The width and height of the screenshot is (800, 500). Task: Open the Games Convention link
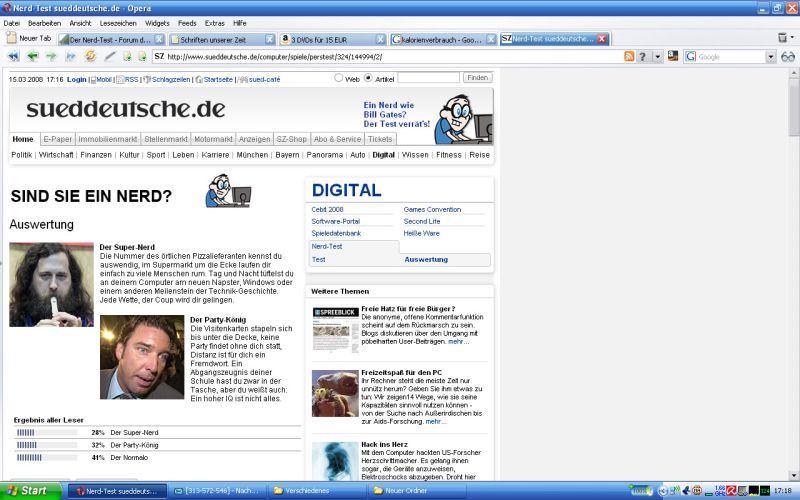tap(432, 209)
